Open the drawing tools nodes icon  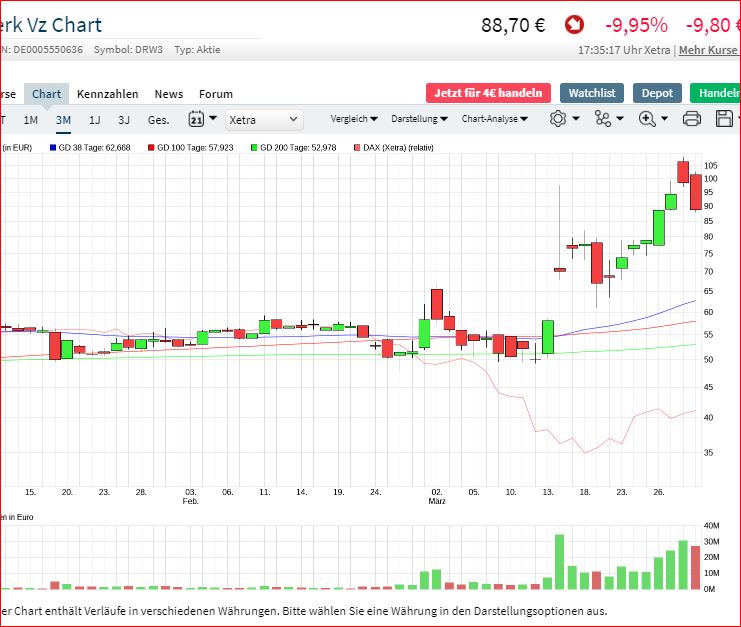pyautogui.click(x=602, y=119)
